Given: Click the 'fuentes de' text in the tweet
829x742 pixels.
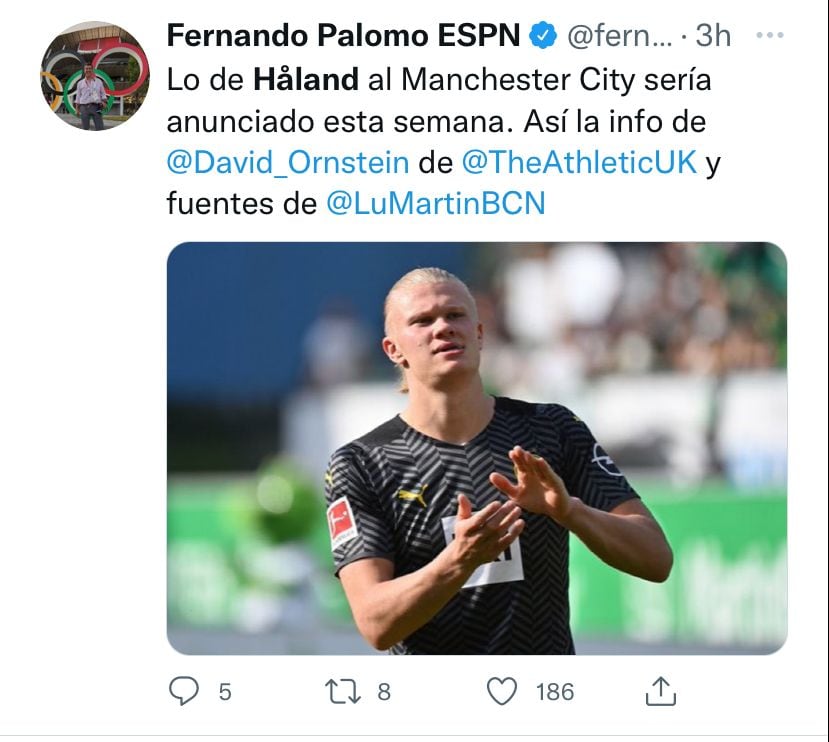Looking at the screenshot, I should tap(240, 204).
